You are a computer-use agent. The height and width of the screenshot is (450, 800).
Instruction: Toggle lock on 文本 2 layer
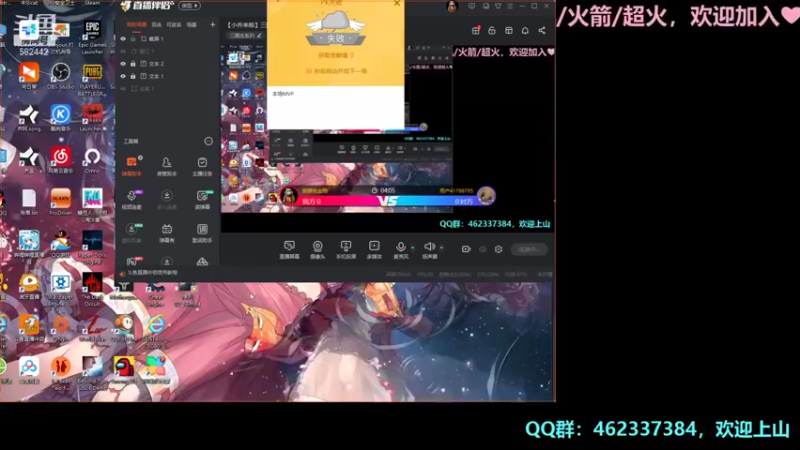coord(133,64)
